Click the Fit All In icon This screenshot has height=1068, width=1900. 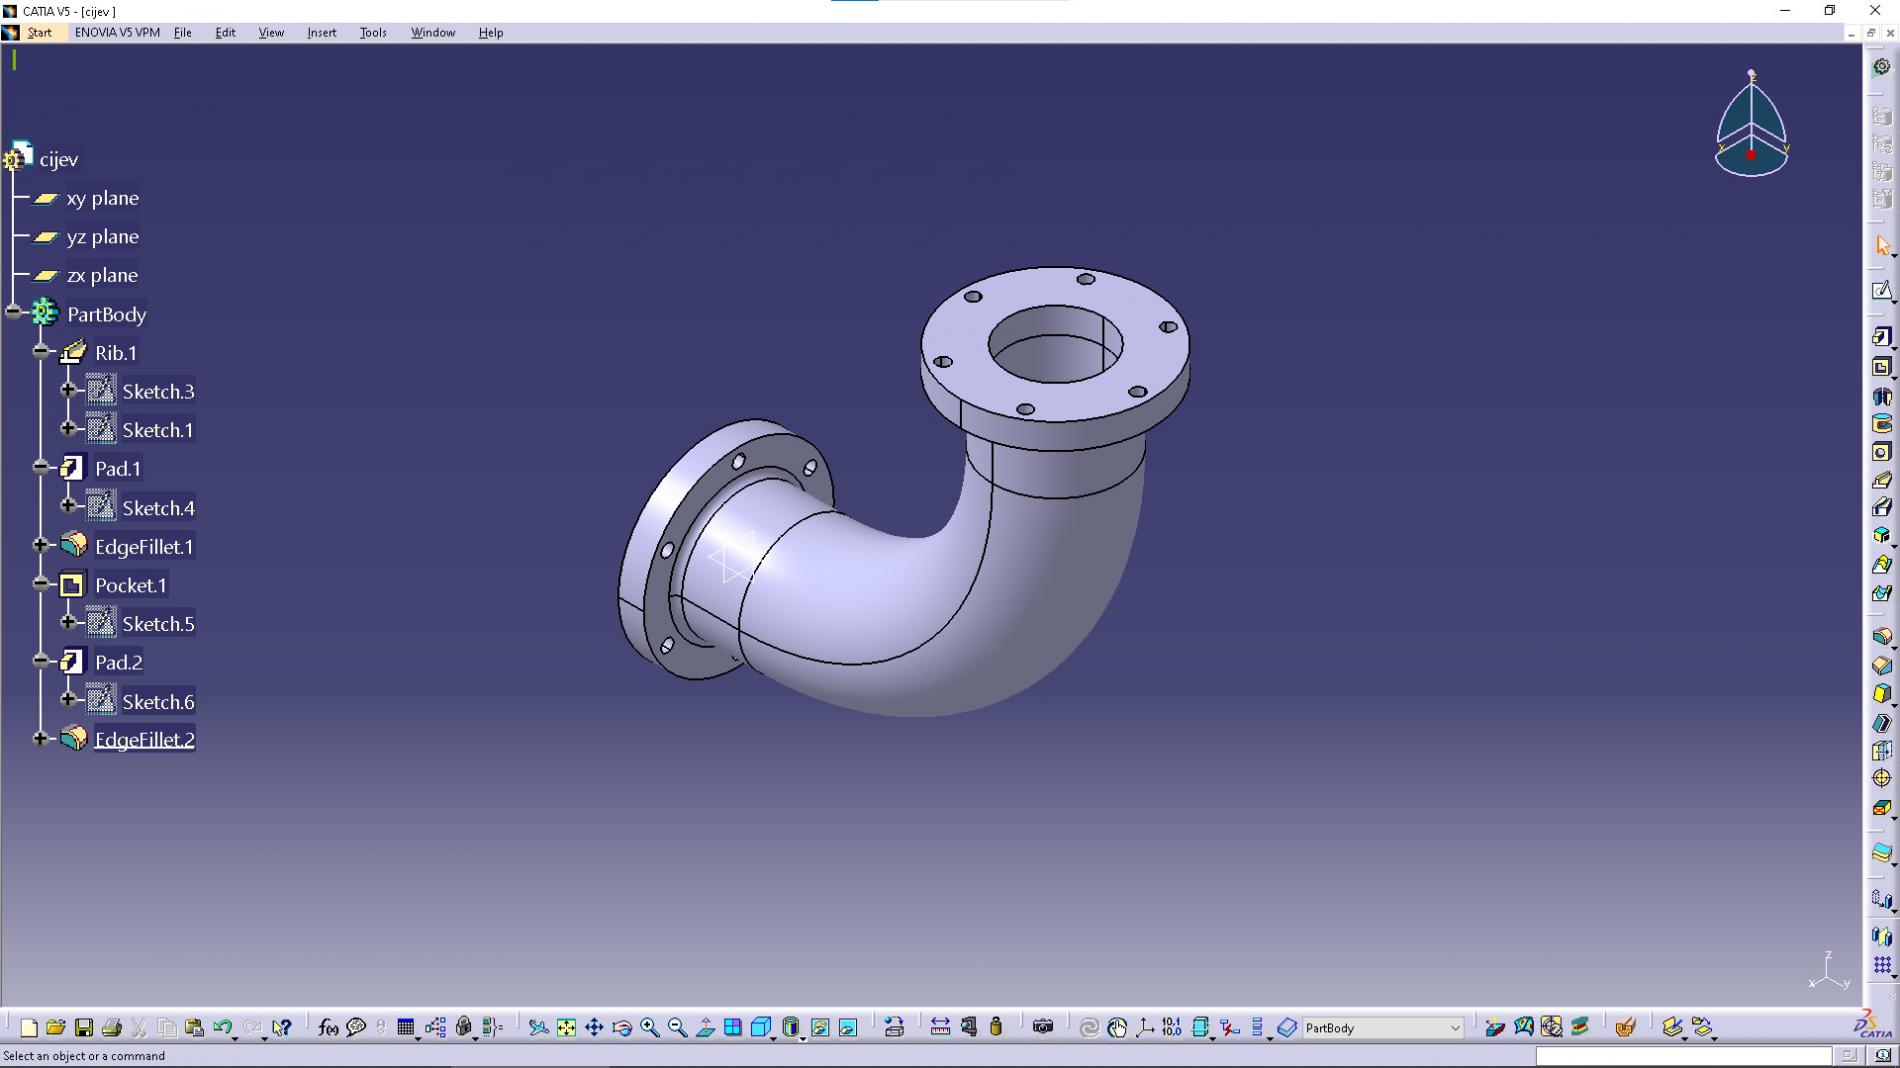566,1027
